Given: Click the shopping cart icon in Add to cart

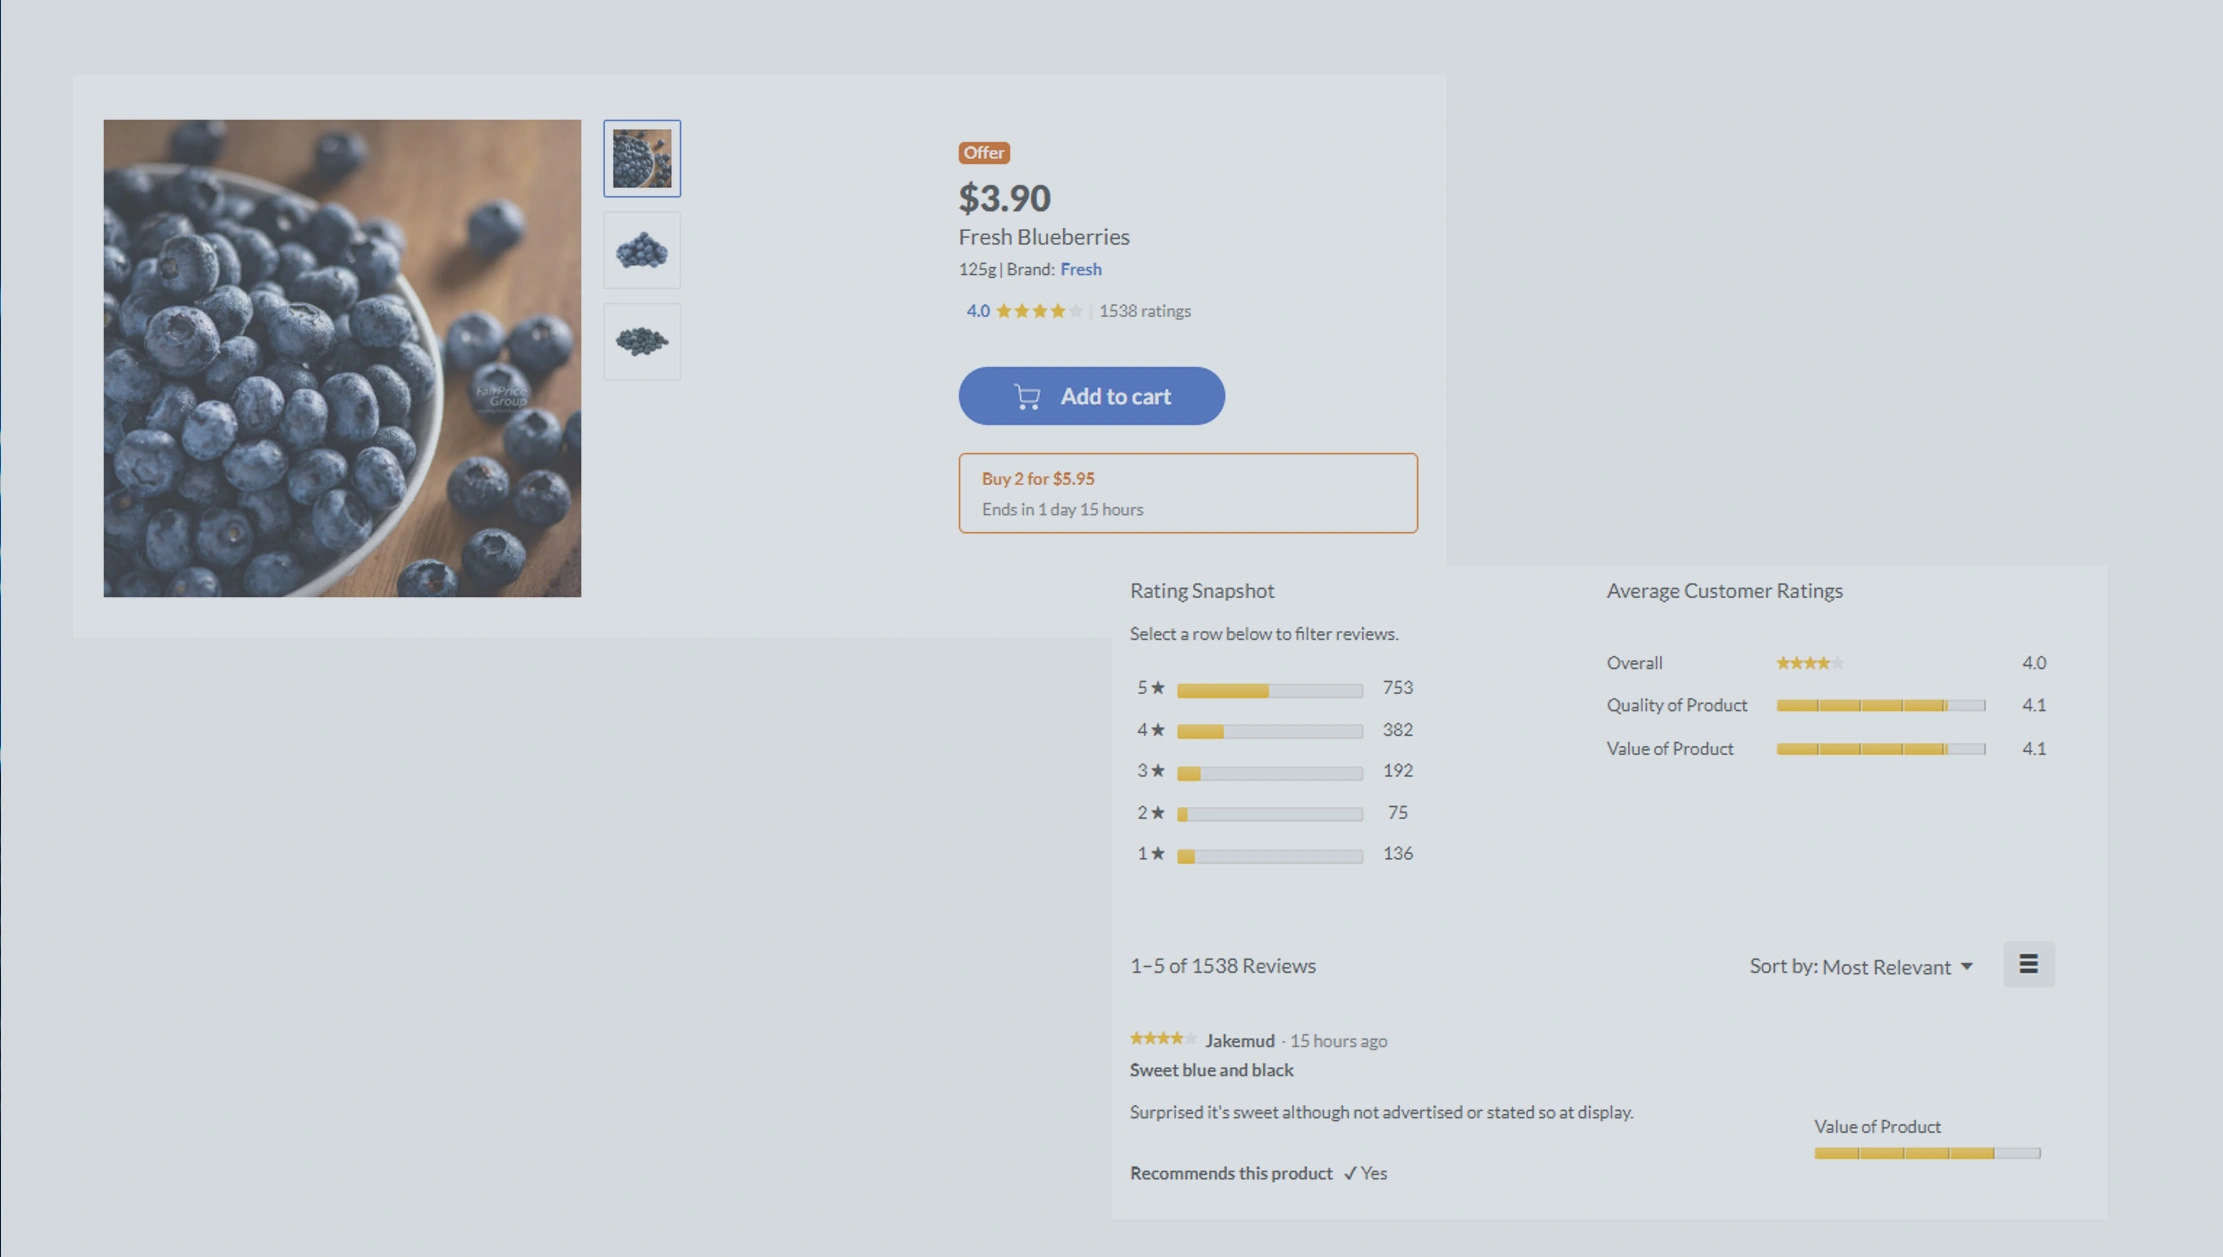Looking at the screenshot, I should [x=1026, y=396].
